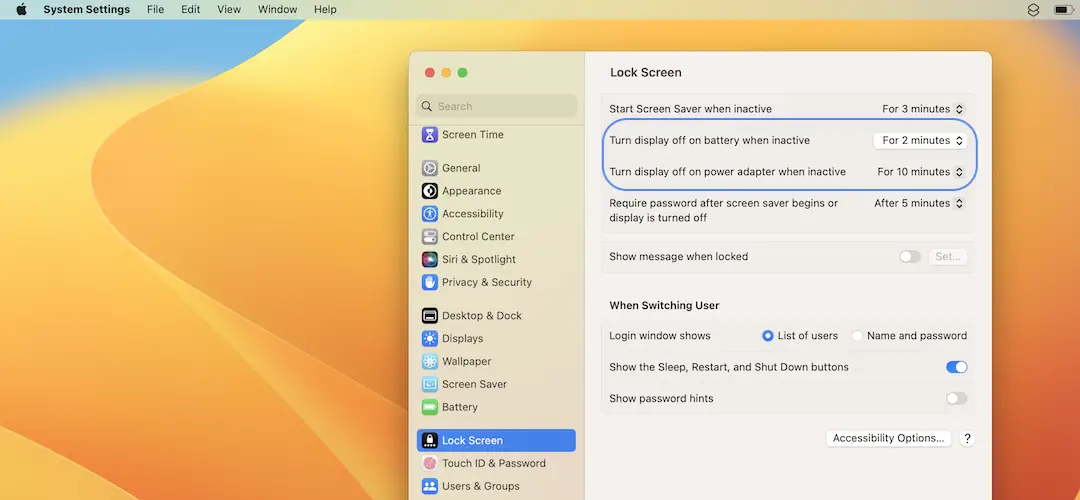Open Privacy & Security pane
The width and height of the screenshot is (1080, 500).
486,283
